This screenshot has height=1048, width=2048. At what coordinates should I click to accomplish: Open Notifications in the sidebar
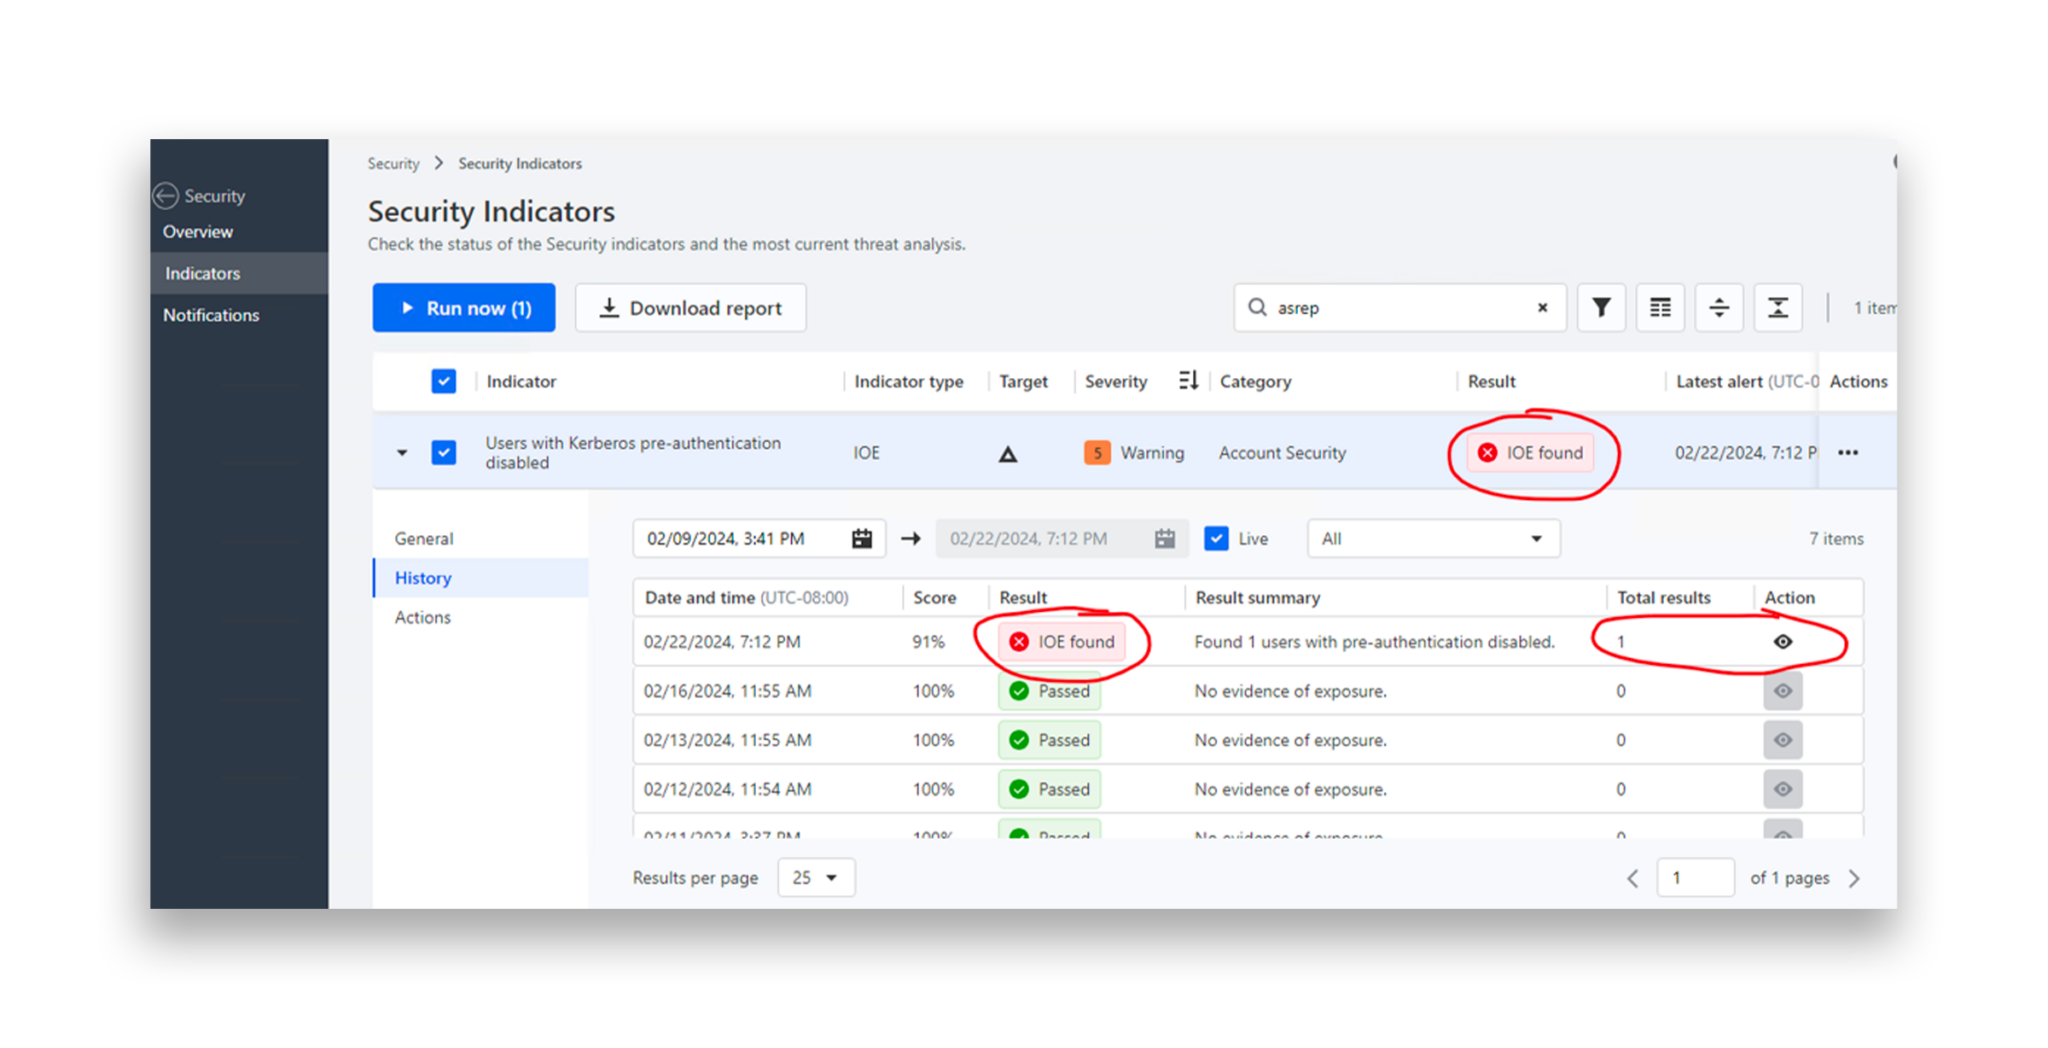pyautogui.click(x=211, y=315)
